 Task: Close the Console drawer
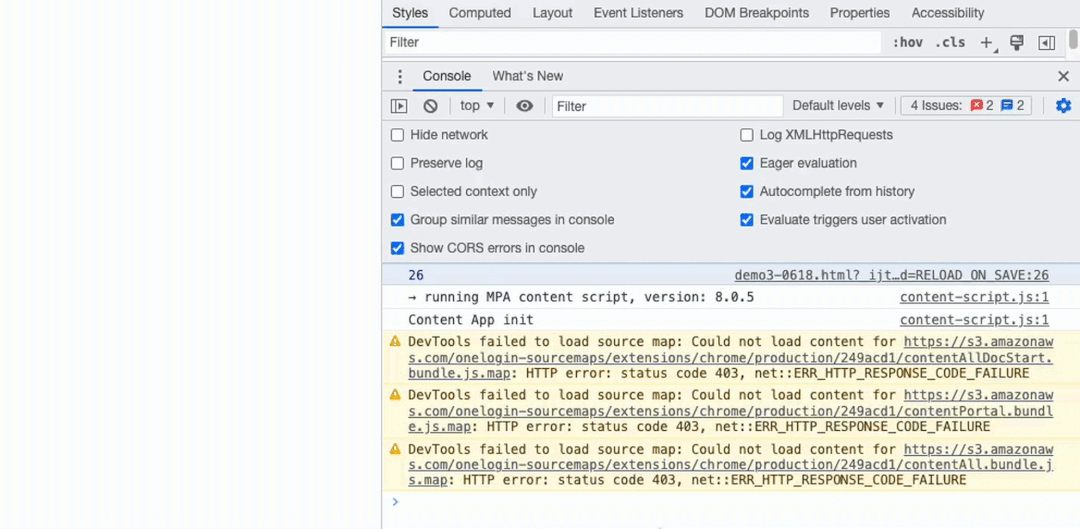(x=1063, y=76)
